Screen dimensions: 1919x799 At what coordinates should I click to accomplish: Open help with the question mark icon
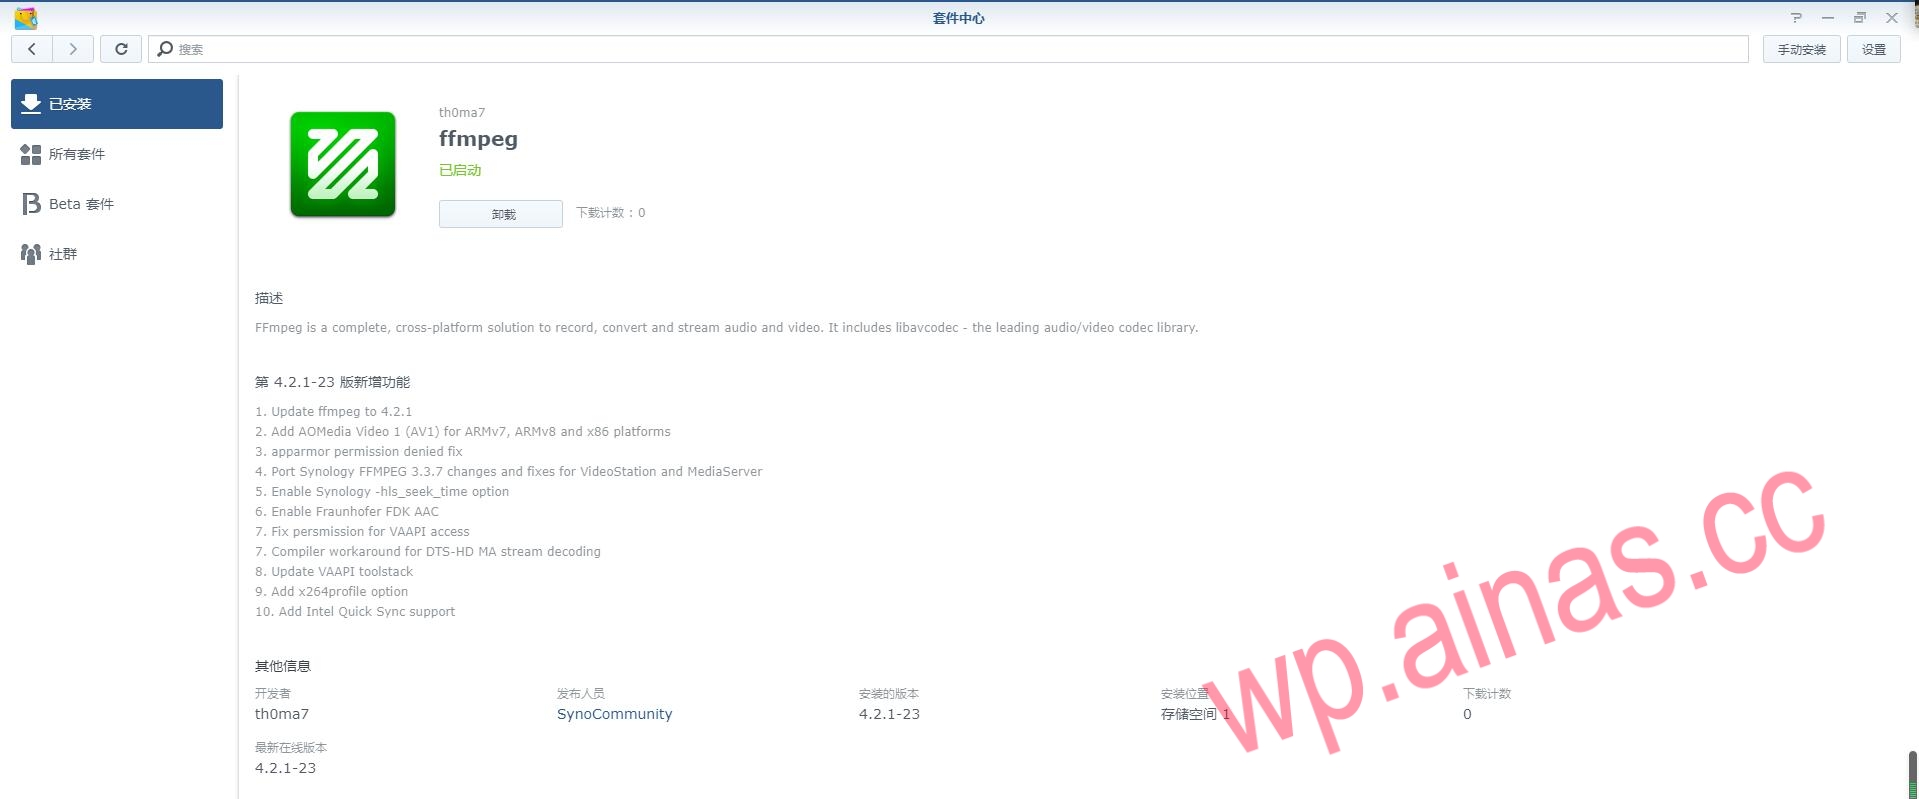1796,18
